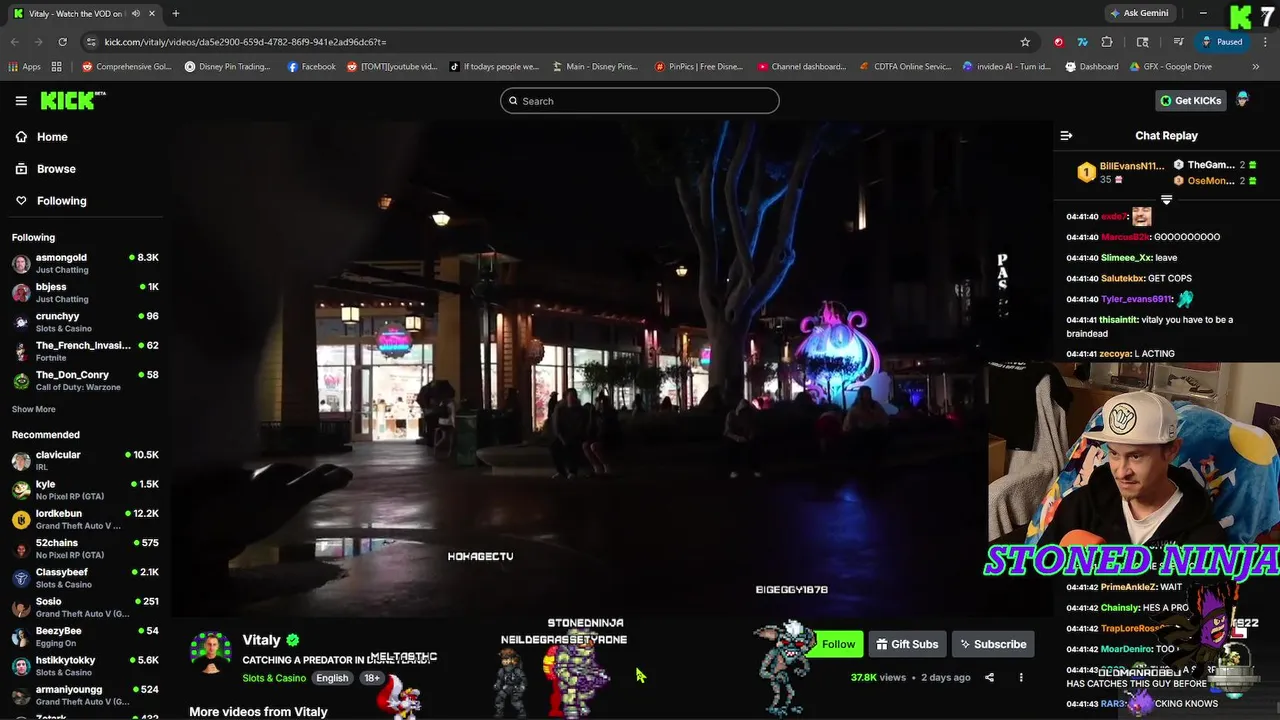Click BillEvansN11 top gifter entry

[x=1121, y=172]
